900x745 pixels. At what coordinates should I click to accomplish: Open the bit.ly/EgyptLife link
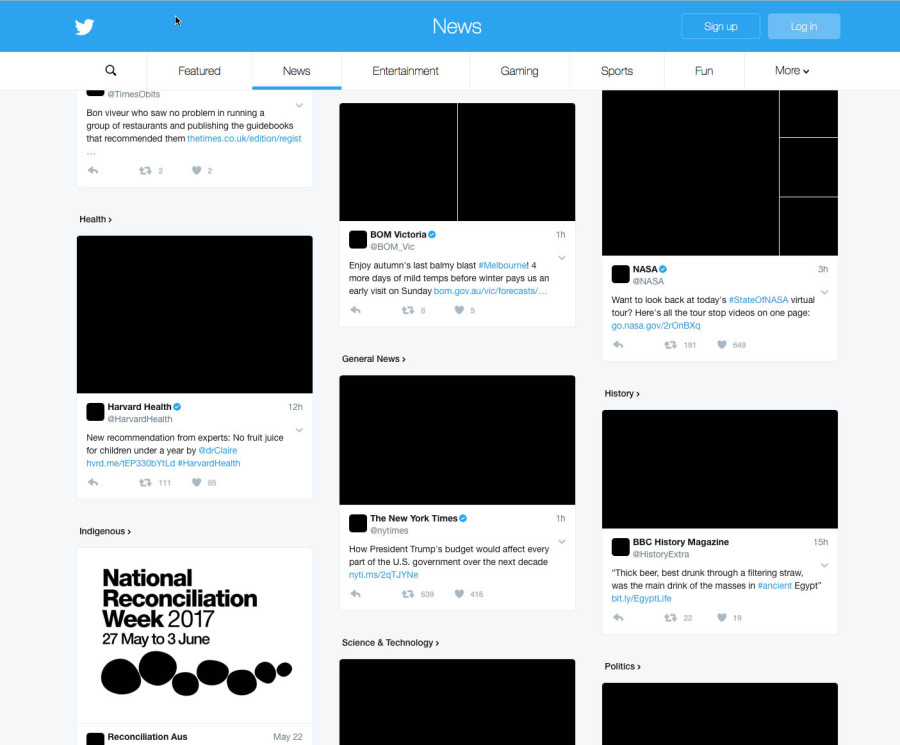click(x=641, y=598)
